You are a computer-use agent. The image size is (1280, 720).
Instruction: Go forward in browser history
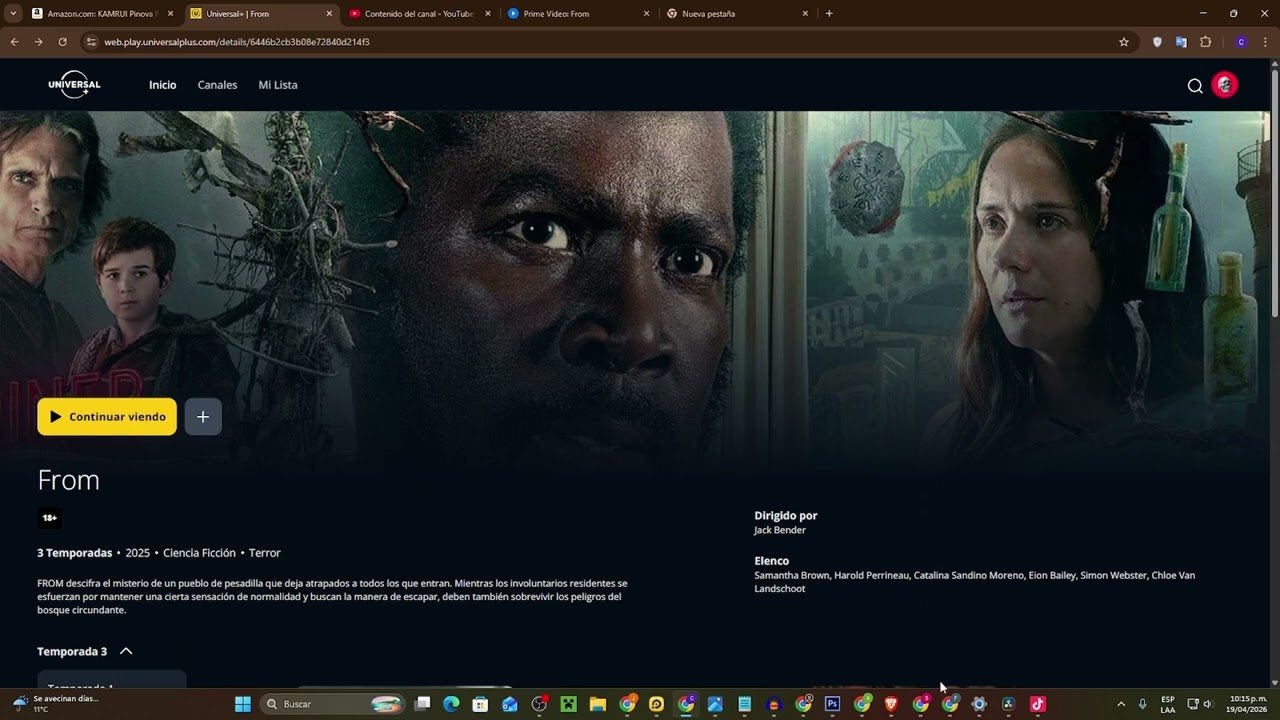(x=38, y=42)
